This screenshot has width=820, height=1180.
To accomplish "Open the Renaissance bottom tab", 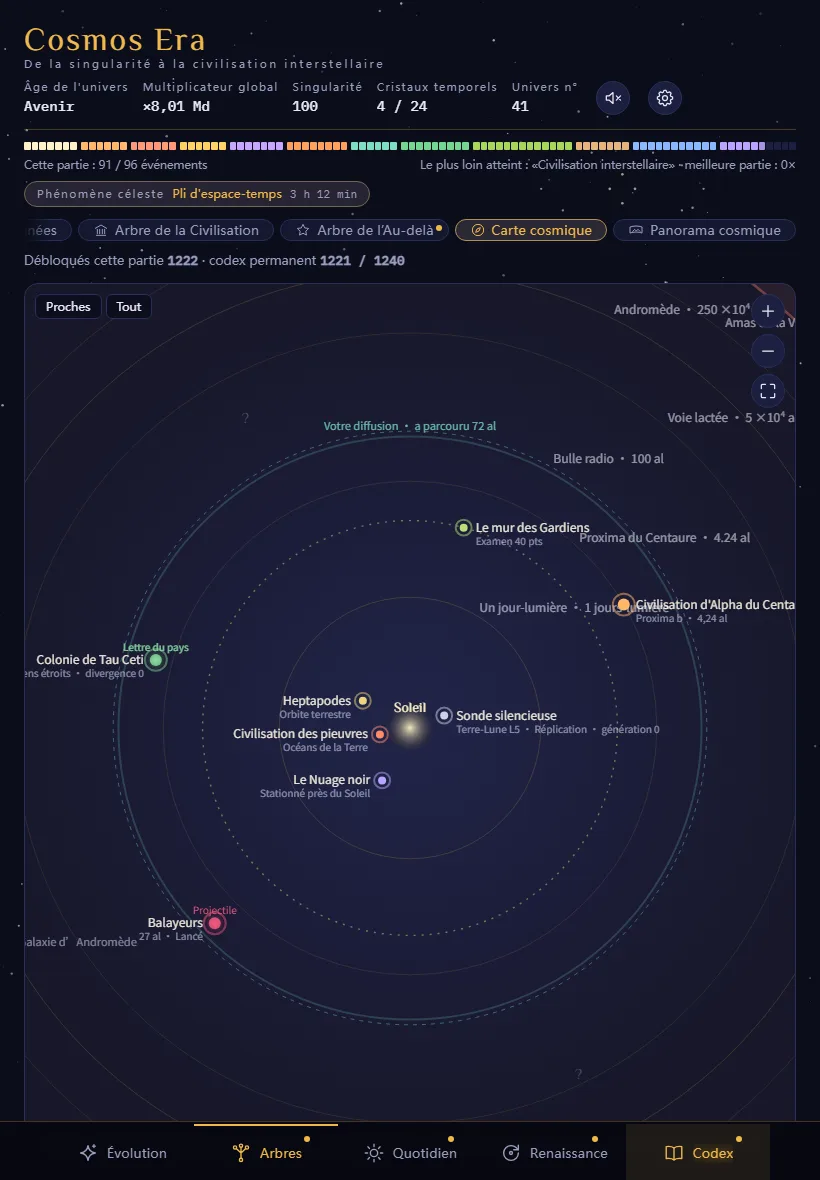I will (x=554, y=1153).
